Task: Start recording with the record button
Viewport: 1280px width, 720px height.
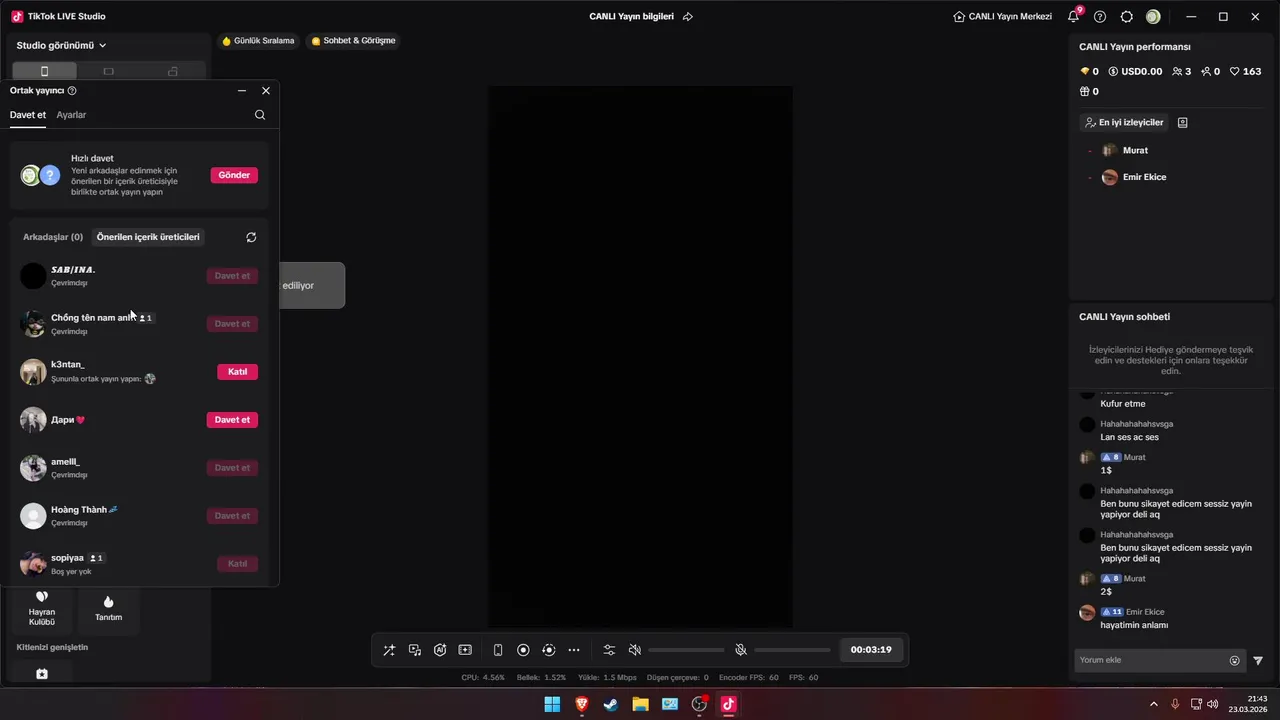Action: [x=523, y=650]
